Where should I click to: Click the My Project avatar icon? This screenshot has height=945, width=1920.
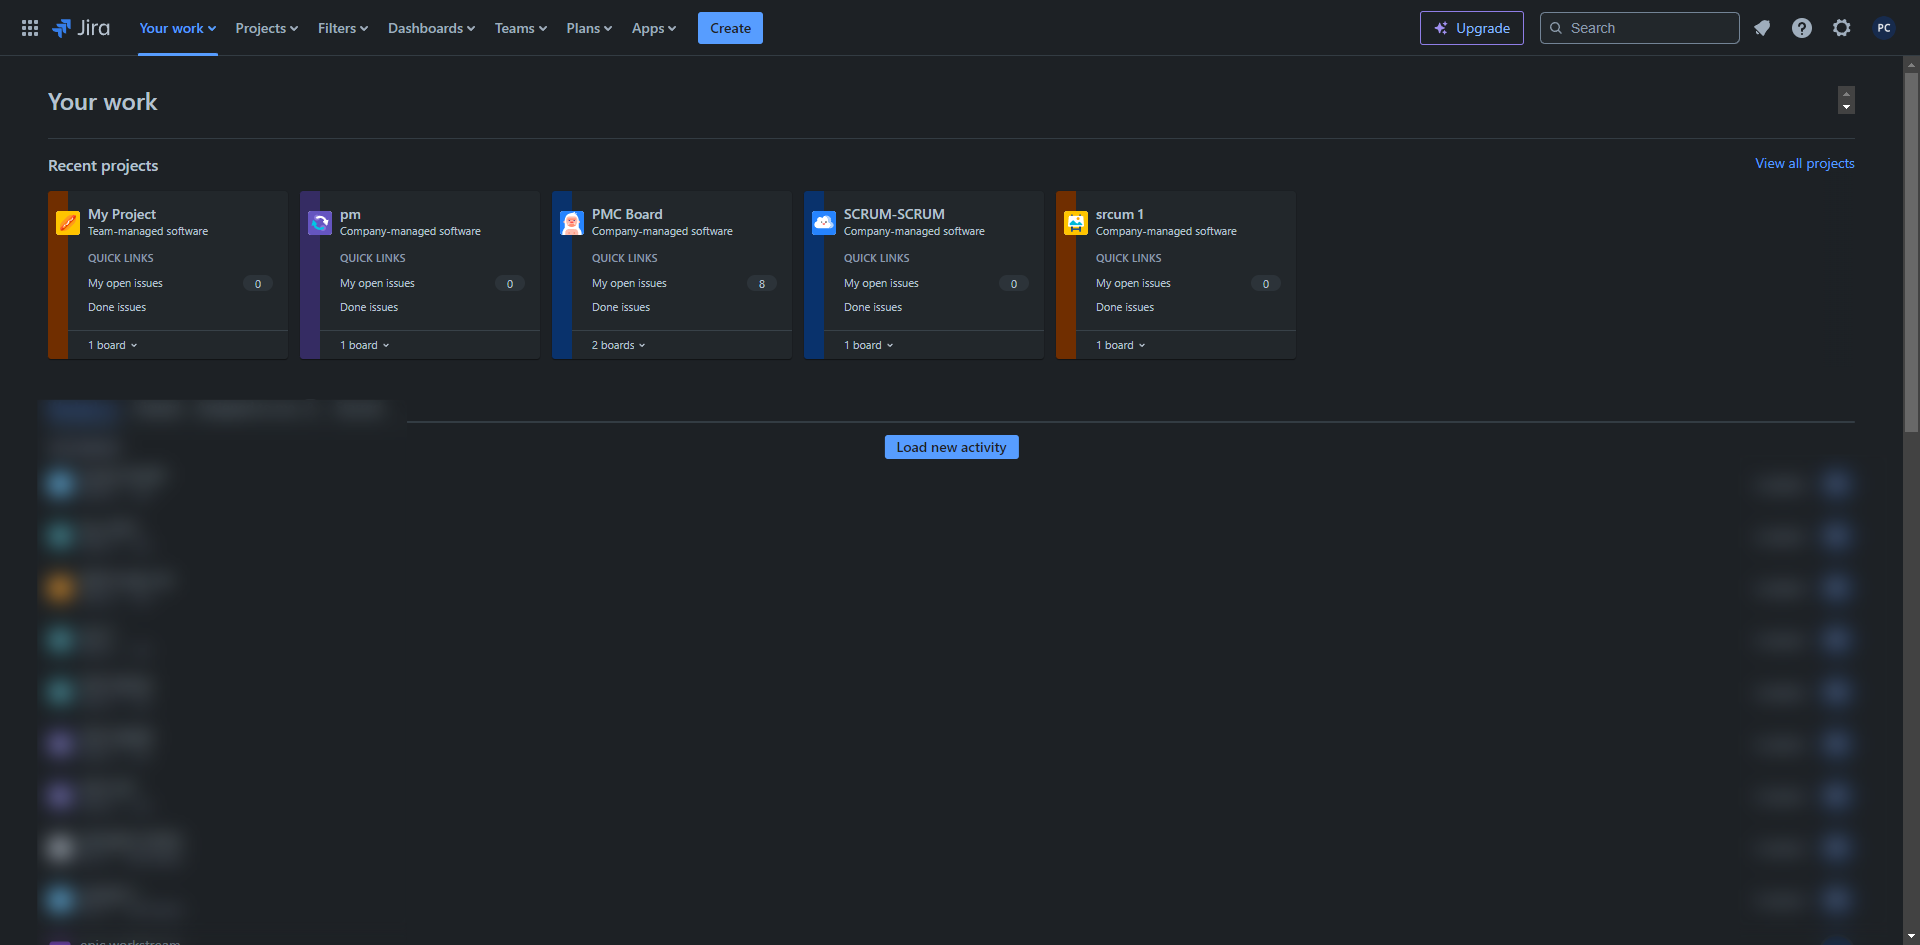pyautogui.click(x=68, y=222)
